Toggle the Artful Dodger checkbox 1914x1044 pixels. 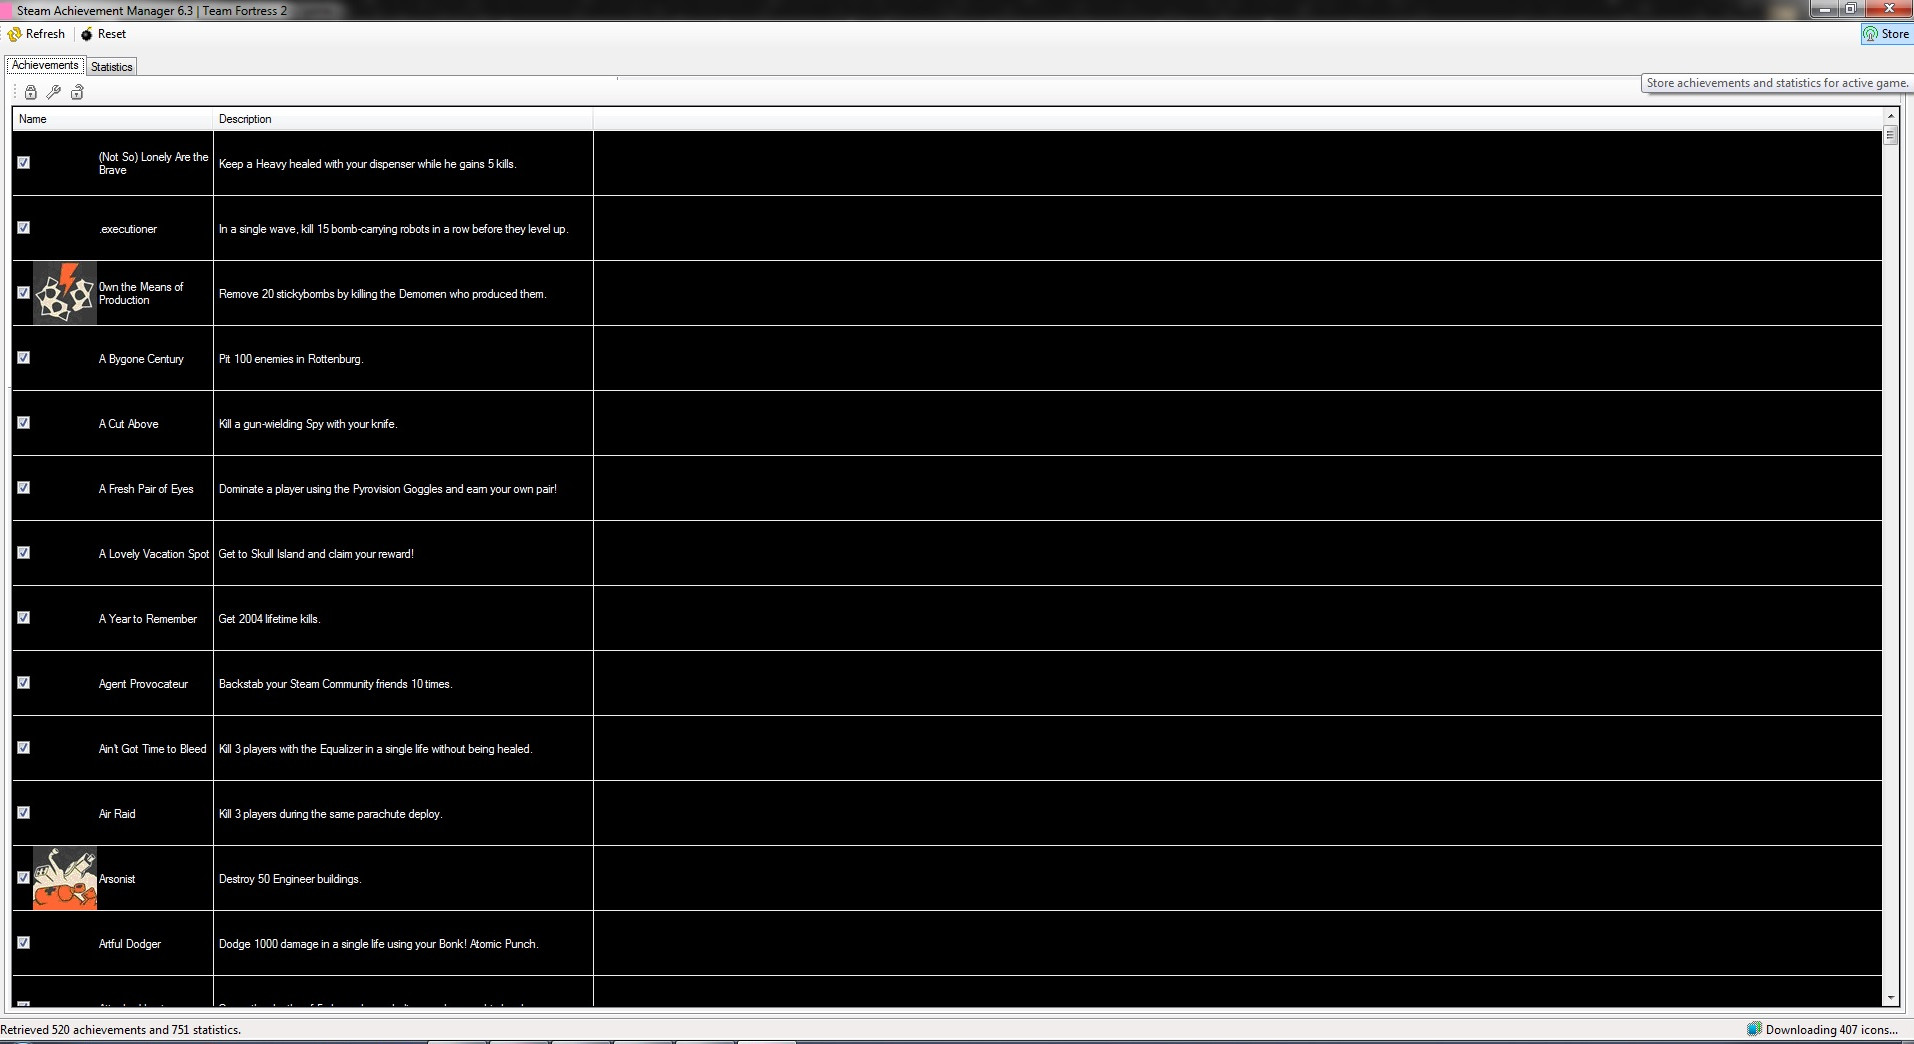24,943
